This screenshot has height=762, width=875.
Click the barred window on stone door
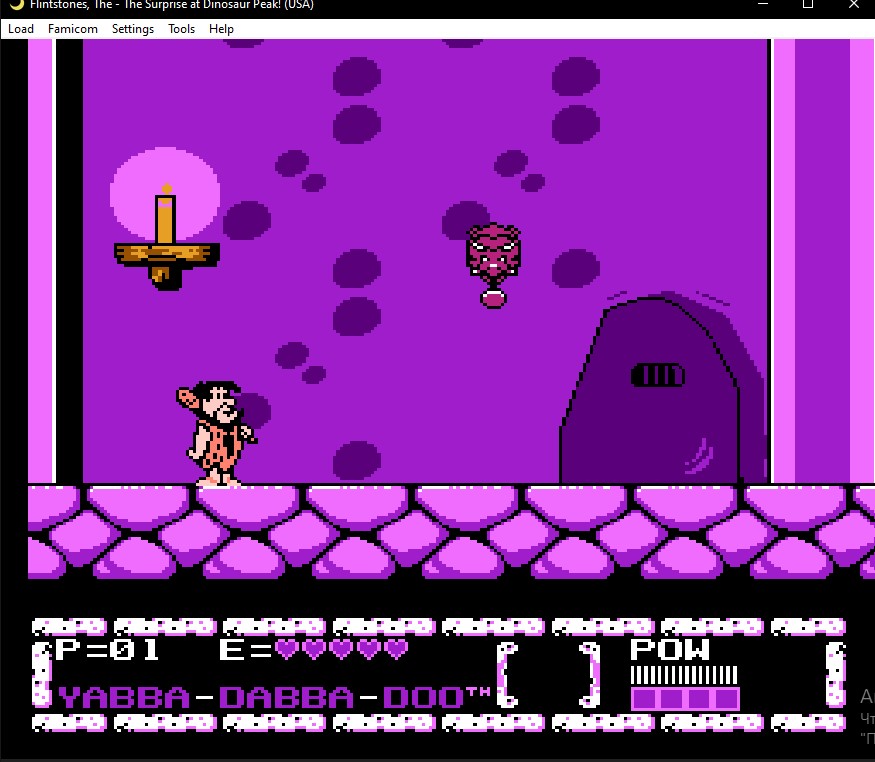coord(658,376)
